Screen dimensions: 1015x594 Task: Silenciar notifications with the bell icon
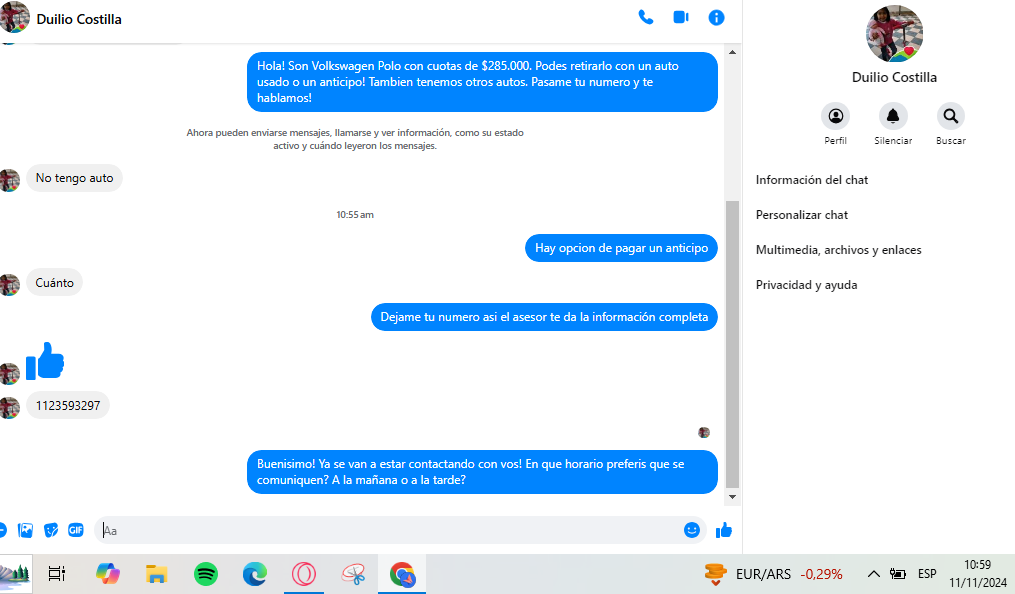tap(893, 116)
